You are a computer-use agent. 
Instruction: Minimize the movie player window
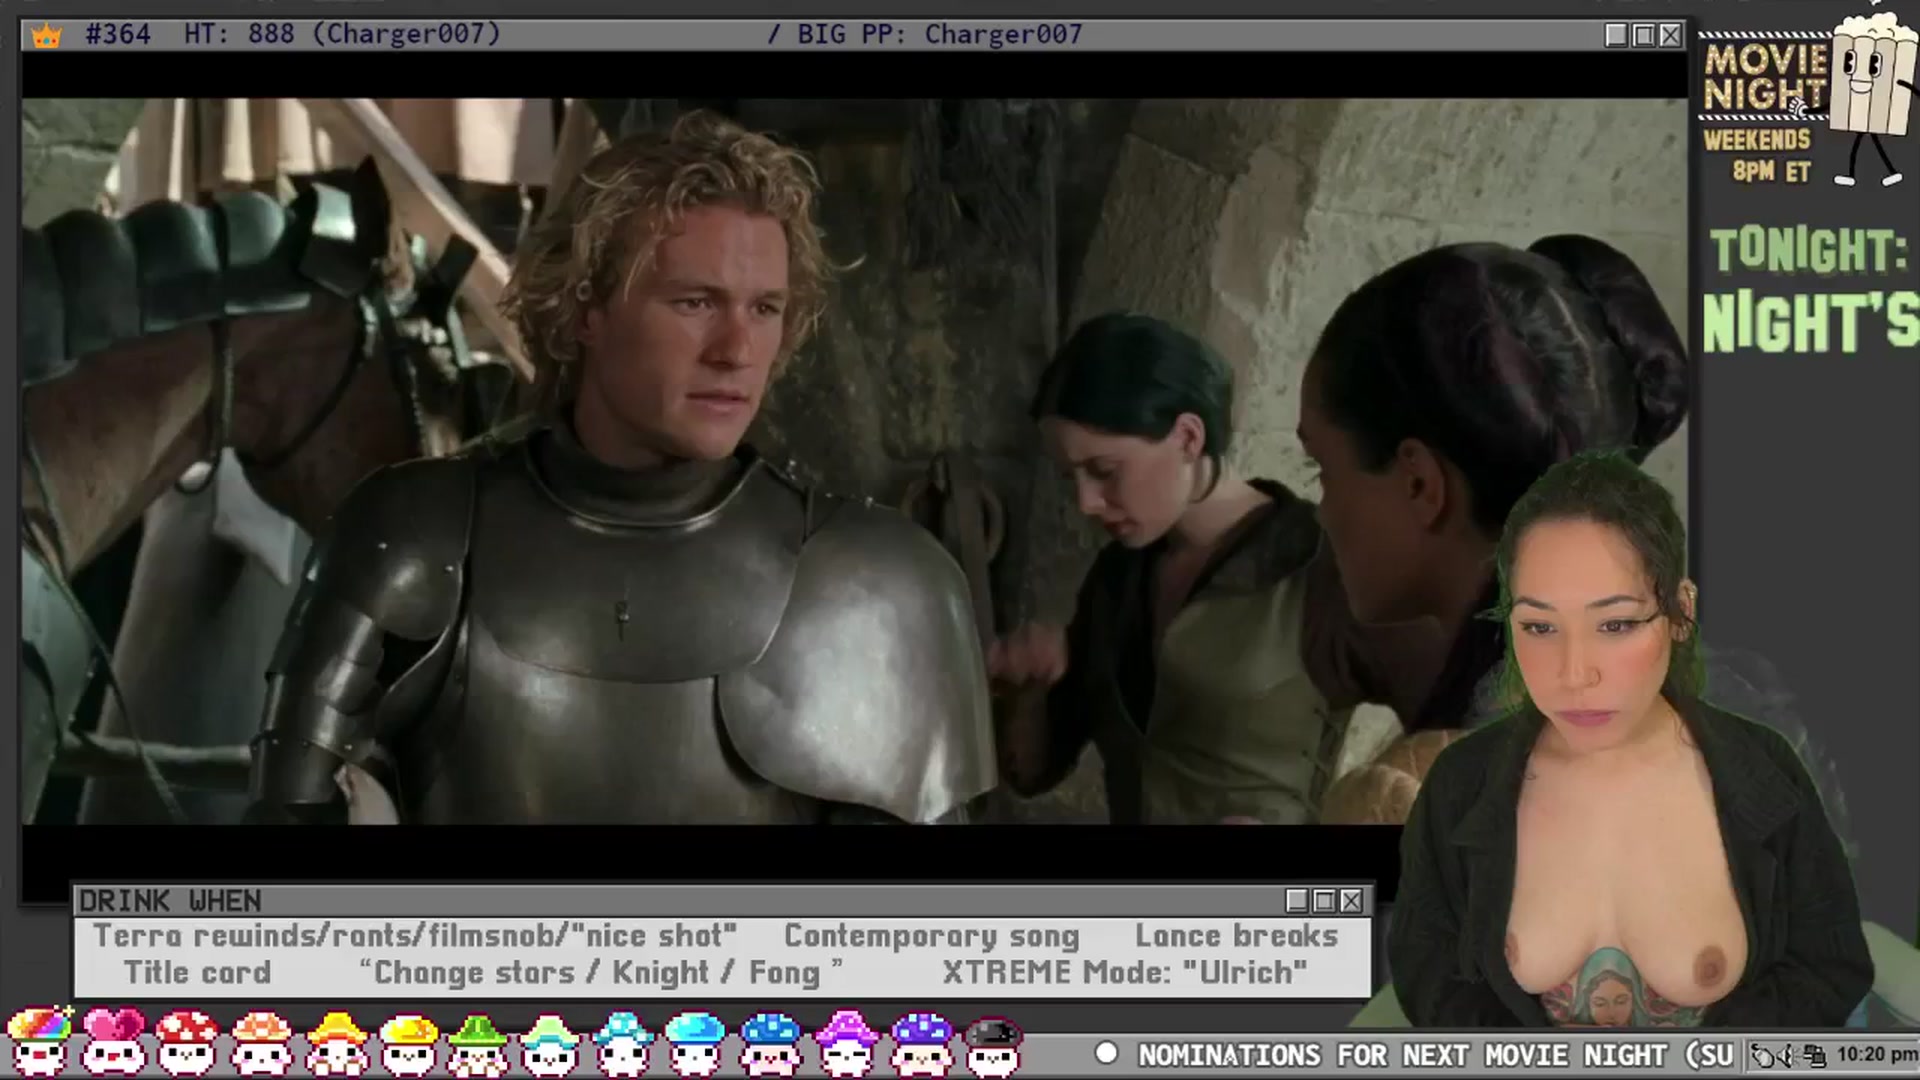tap(1616, 35)
